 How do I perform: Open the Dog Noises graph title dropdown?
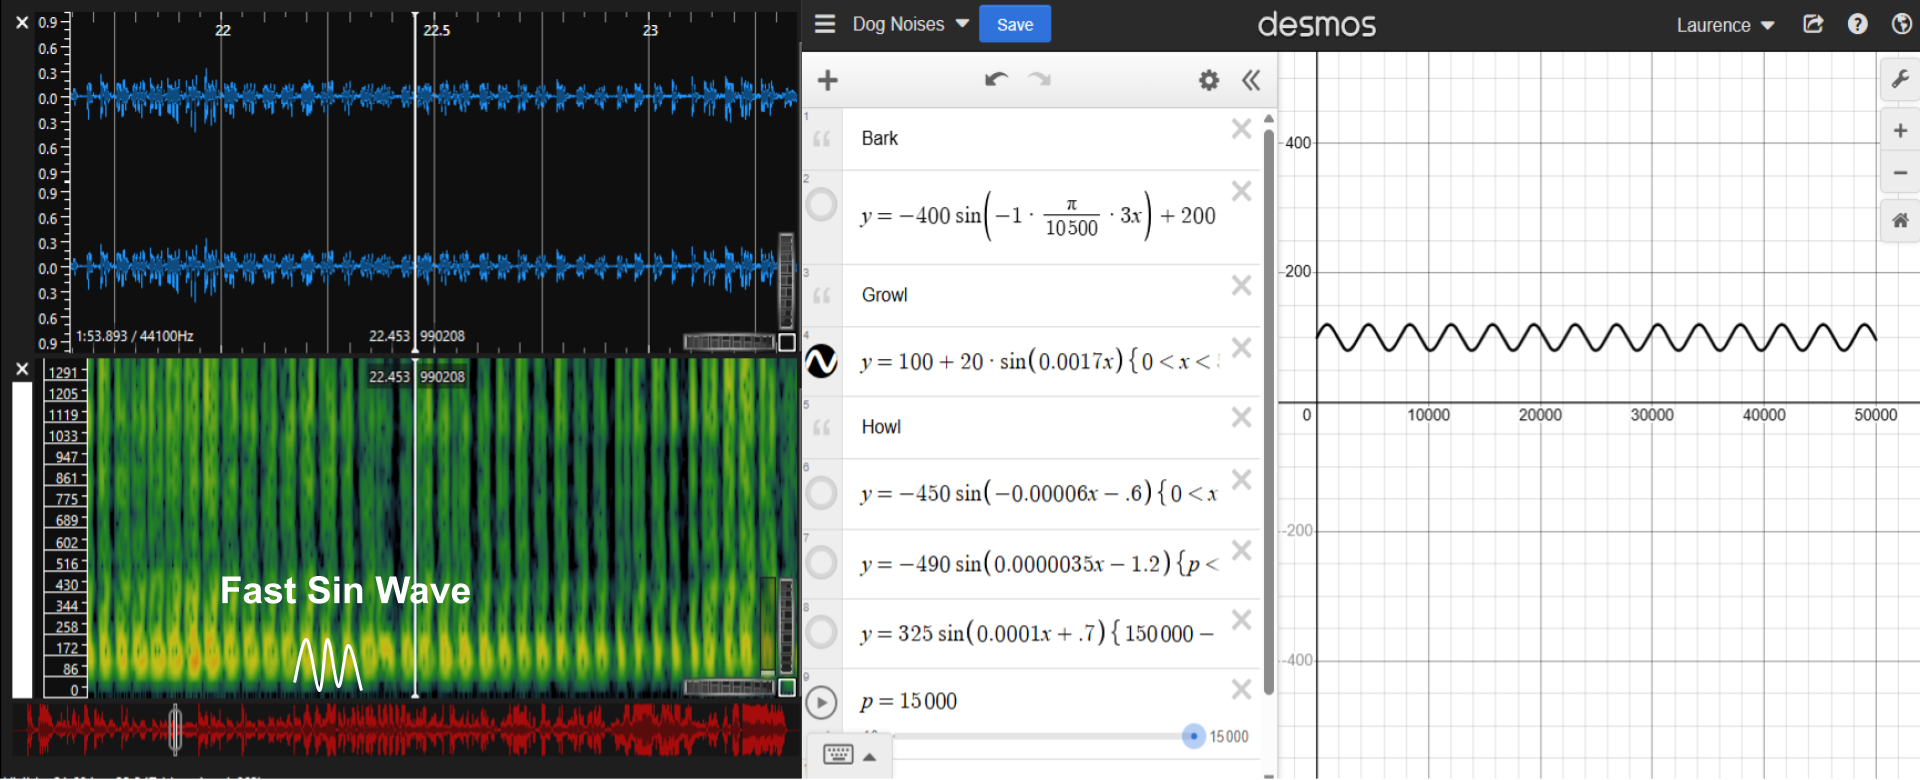tap(911, 24)
